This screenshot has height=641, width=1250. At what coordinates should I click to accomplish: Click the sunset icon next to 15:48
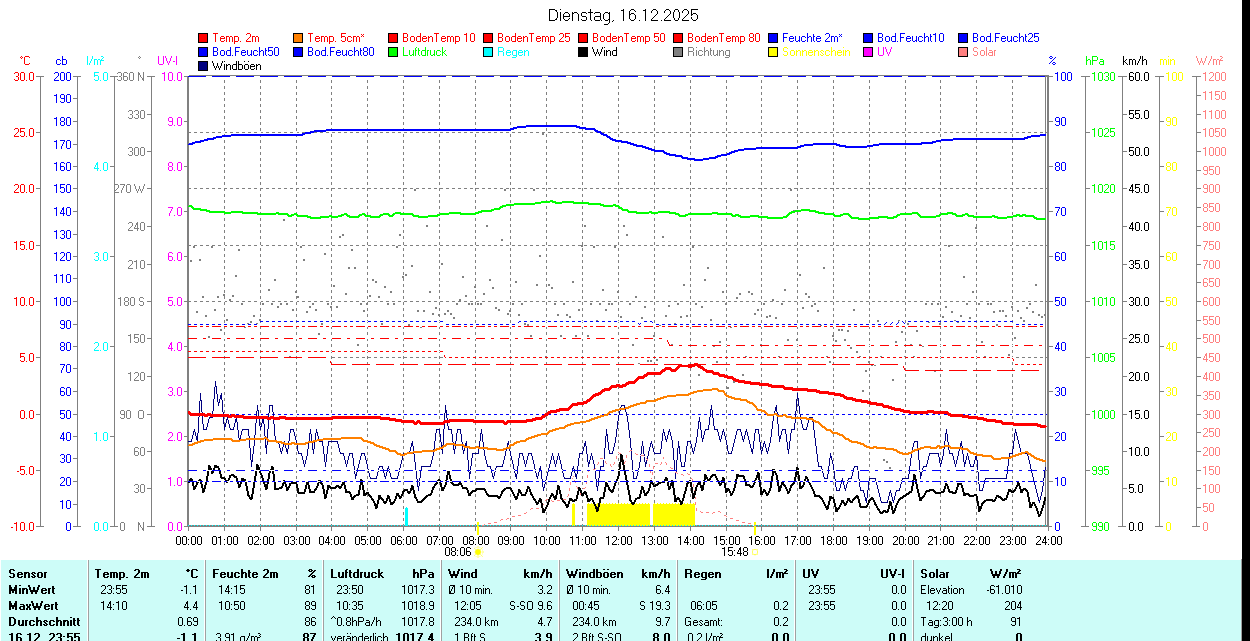coord(754,551)
